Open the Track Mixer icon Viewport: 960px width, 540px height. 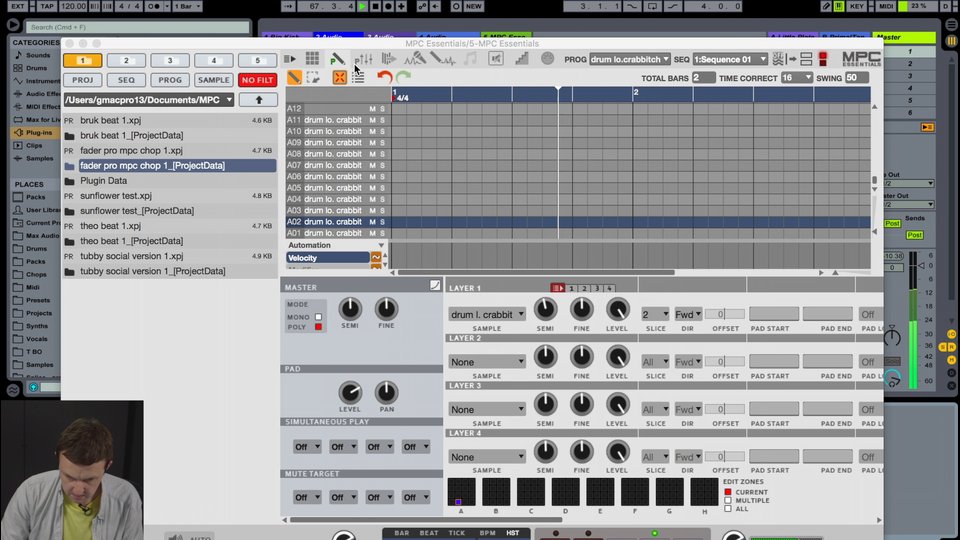point(389,59)
